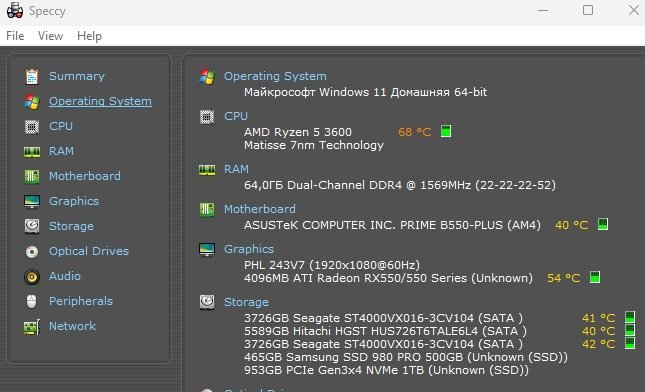This screenshot has width=645, height=392.
Task: Click the RAM stick icon in sidebar
Action: (32, 152)
